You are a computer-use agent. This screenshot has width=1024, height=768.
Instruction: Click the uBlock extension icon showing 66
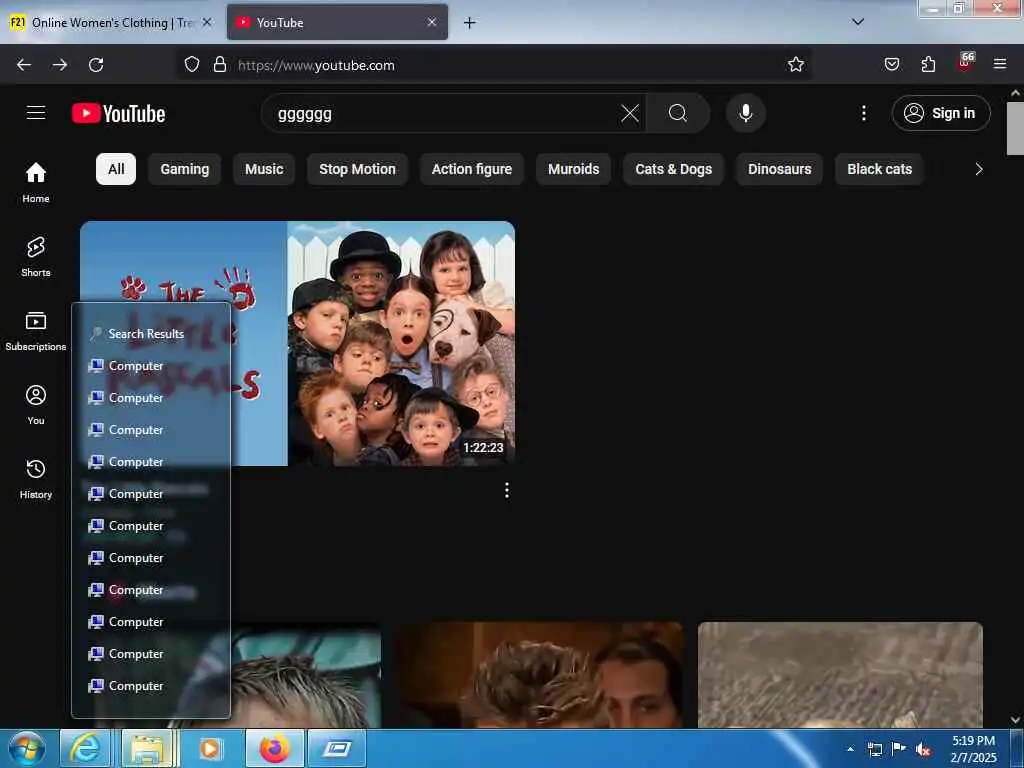point(965,63)
